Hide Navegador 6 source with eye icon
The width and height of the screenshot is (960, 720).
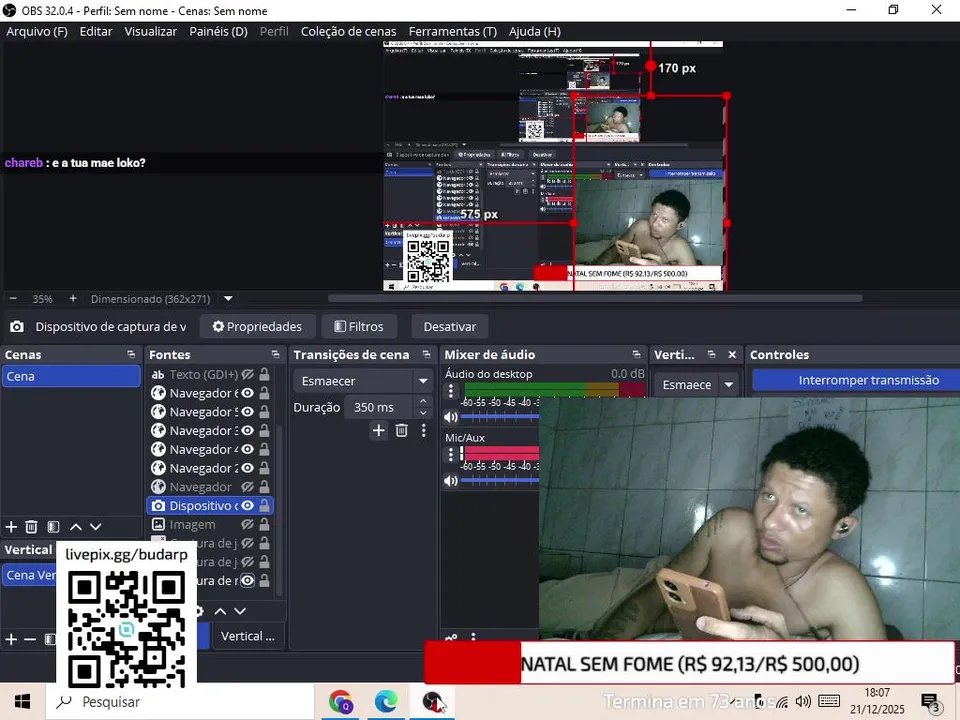[x=247, y=393]
